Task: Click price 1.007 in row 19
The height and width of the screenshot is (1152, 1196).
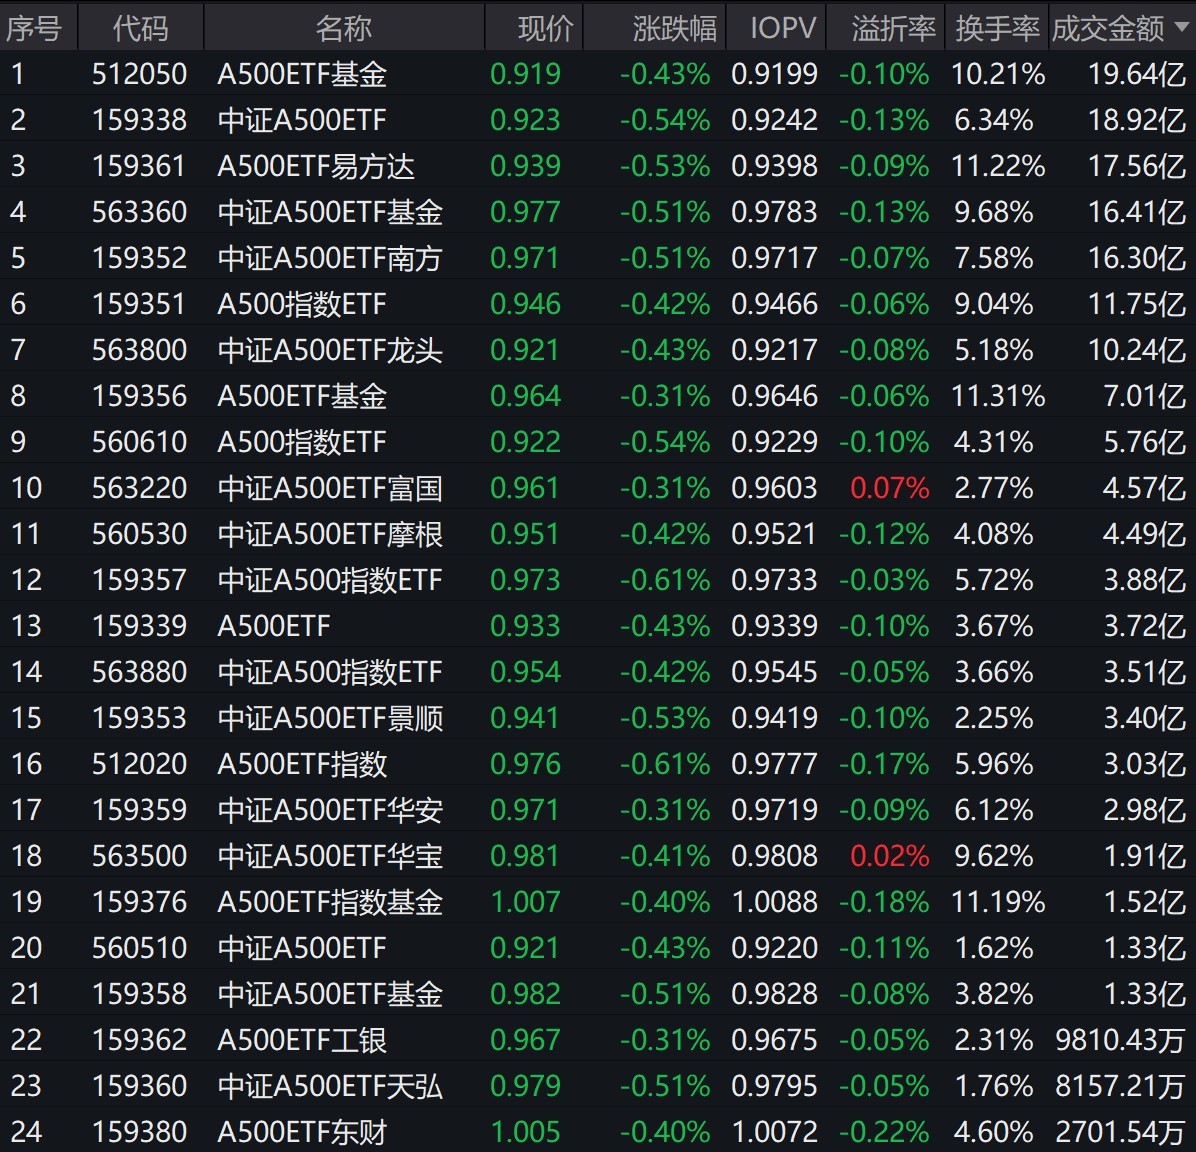Action: [x=526, y=902]
